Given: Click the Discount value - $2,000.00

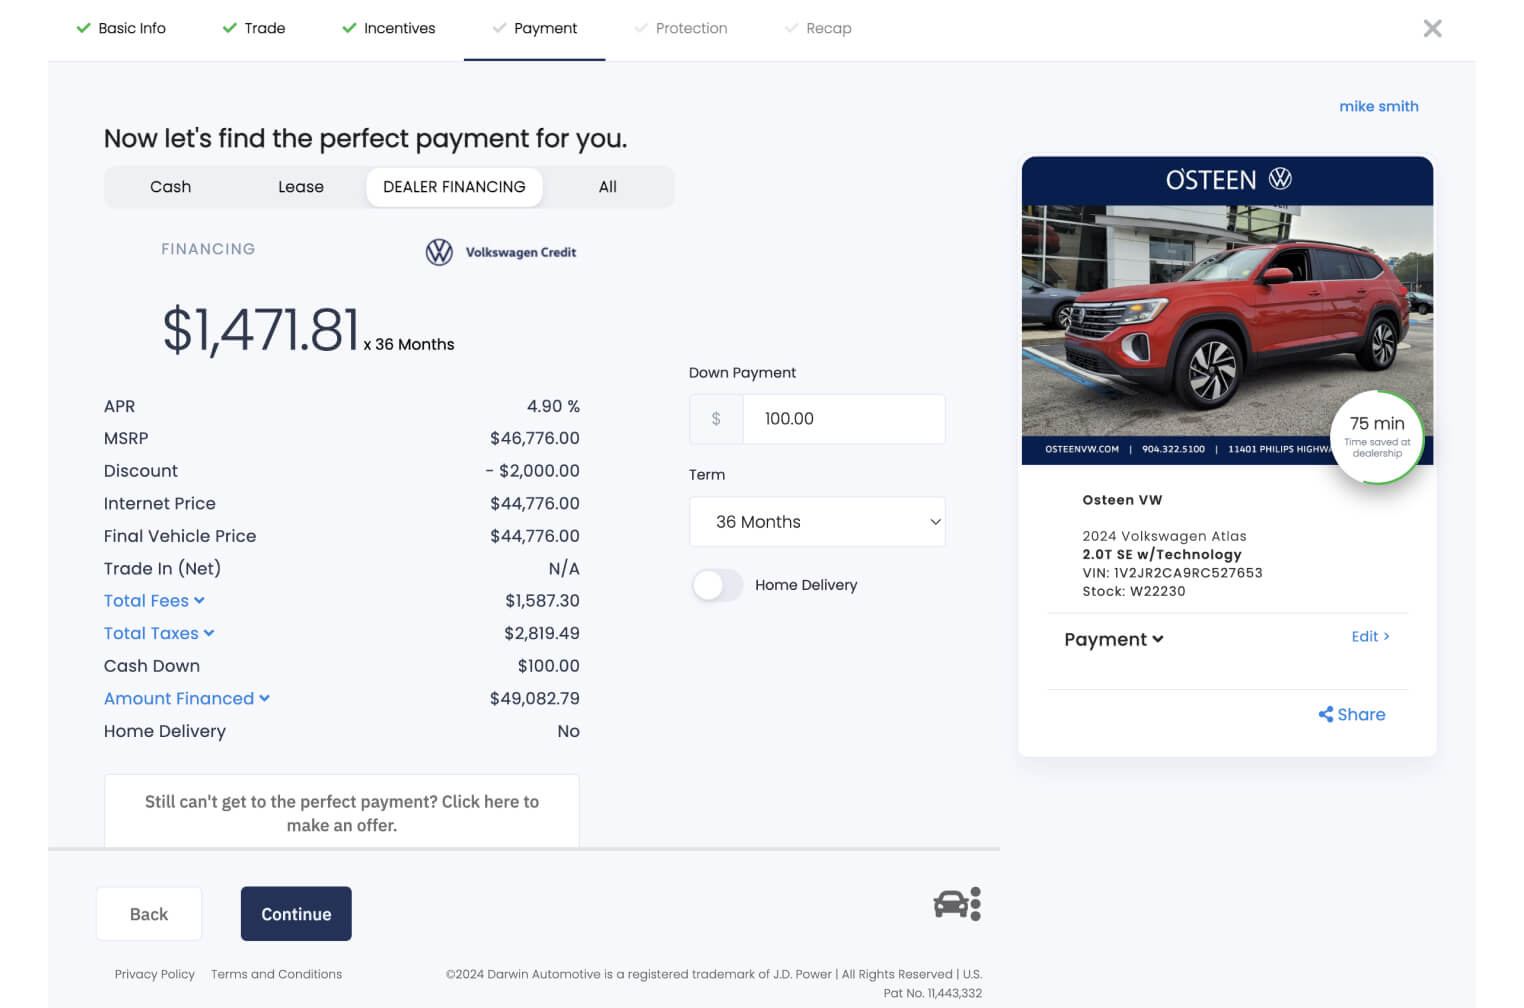Looking at the screenshot, I should pos(532,471).
